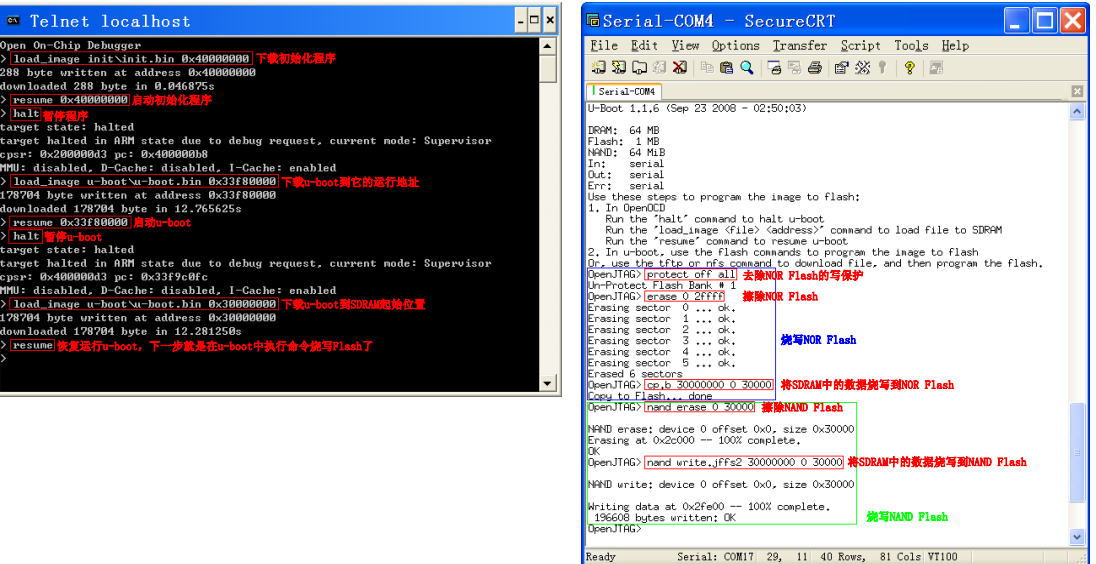Open the Tools menu in SecureCRT
1096x564 pixels.
(911, 45)
